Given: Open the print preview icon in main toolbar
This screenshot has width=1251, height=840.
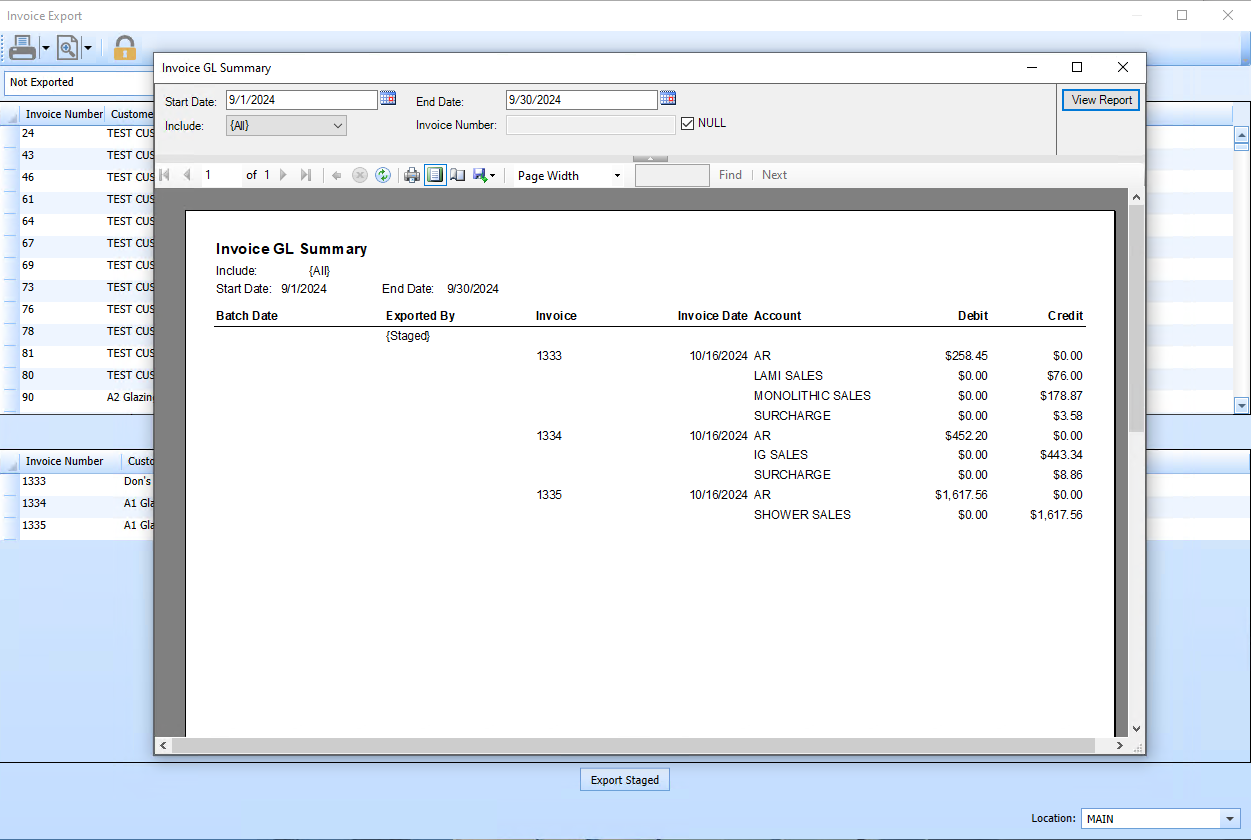Looking at the screenshot, I should point(66,47).
